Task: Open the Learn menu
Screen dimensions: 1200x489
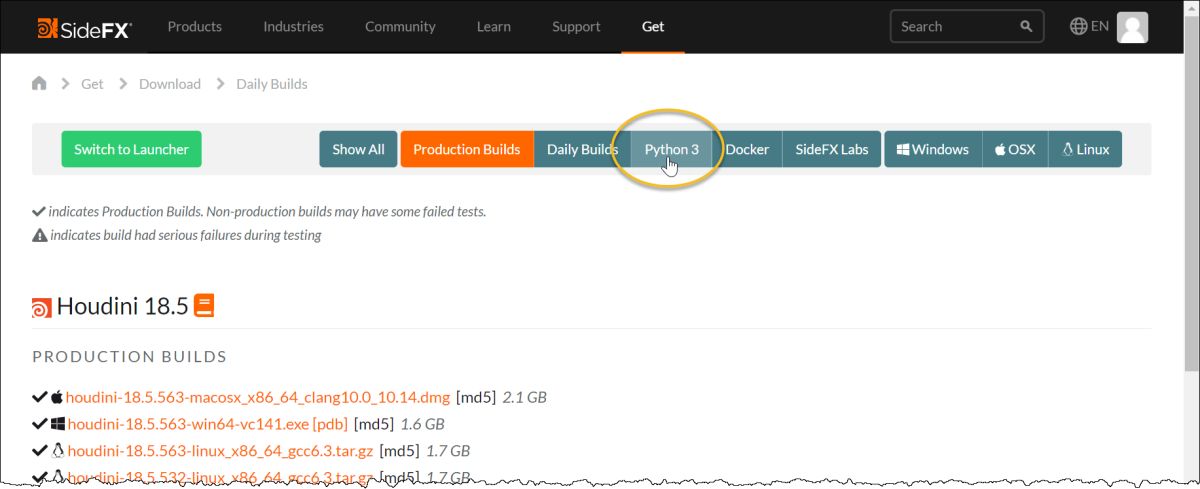Action: tap(494, 27)
